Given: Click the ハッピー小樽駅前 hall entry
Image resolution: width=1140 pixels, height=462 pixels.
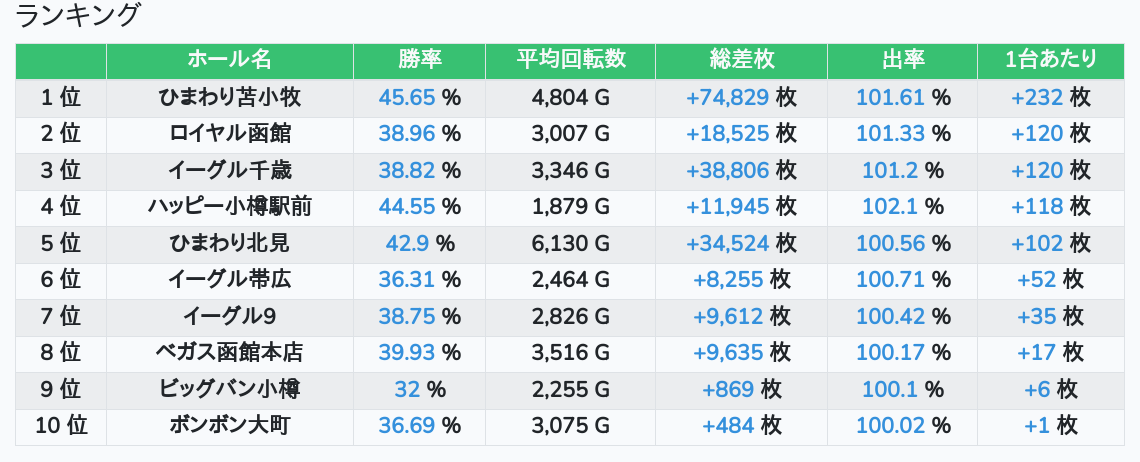Looking at the screenshot, I should 230,207.
